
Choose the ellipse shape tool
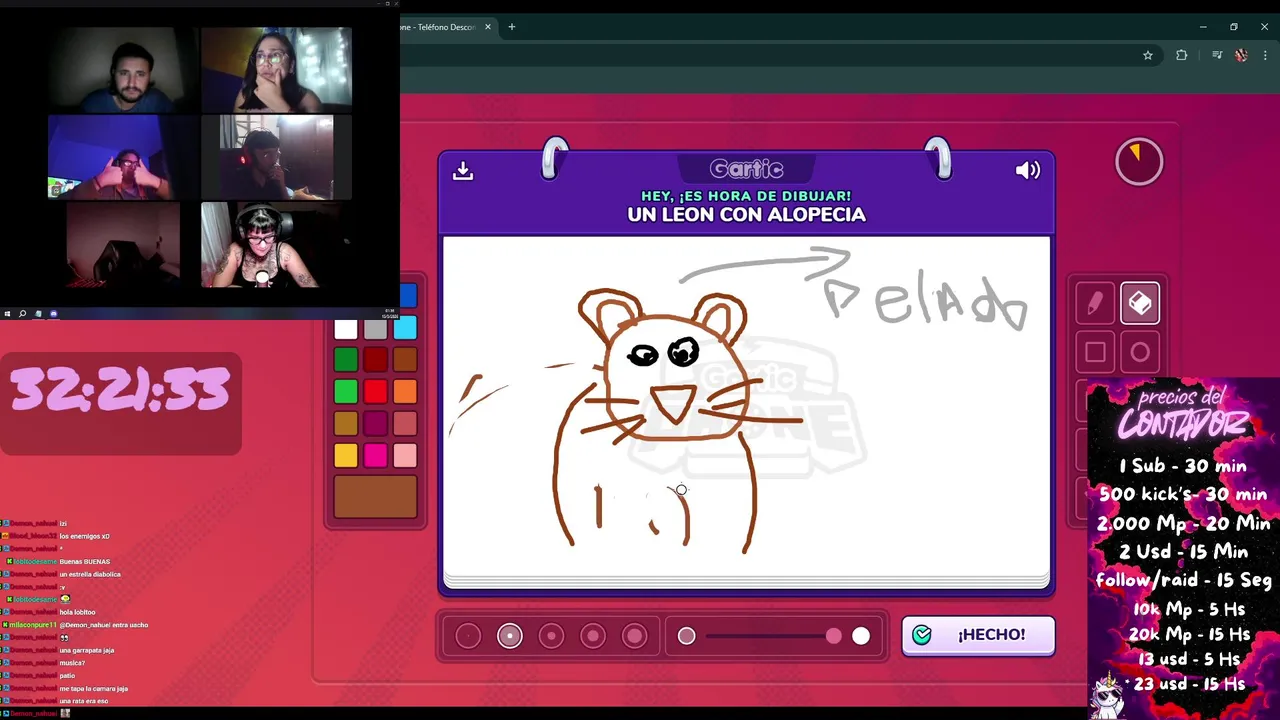(1140, 352)
